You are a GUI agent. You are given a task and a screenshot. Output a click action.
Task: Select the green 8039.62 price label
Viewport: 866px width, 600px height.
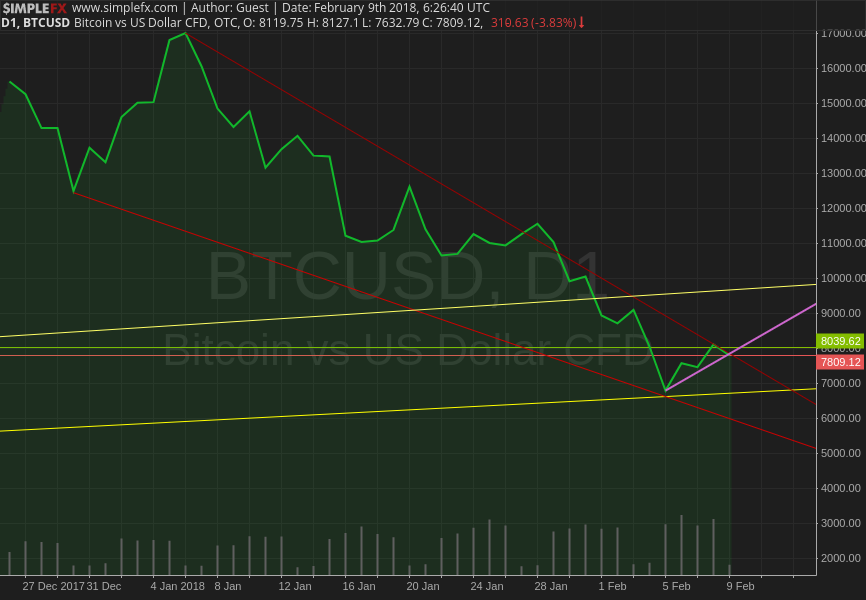click(x=840, y=341)
